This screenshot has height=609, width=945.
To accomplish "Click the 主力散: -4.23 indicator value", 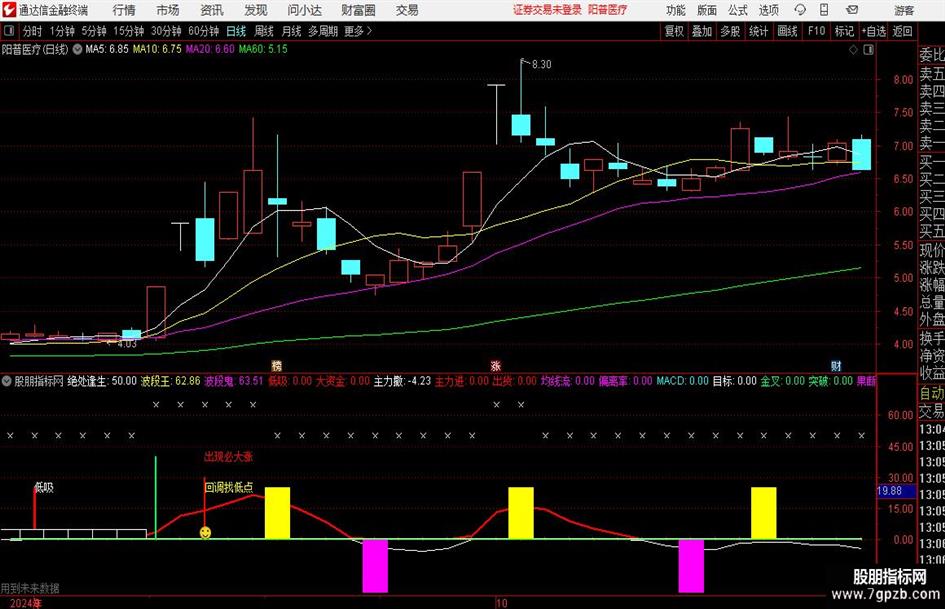I will [402, 381].
